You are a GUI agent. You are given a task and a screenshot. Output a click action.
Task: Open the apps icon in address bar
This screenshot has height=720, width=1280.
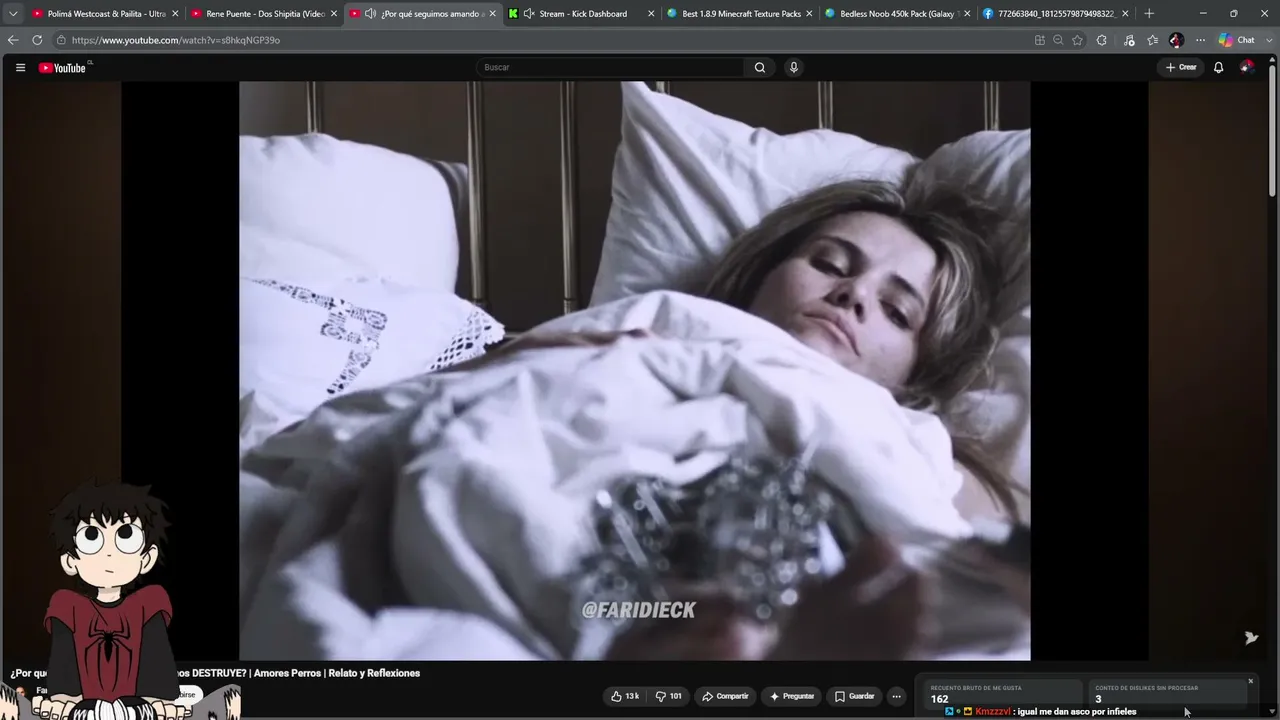click(x=1039, y=40)
